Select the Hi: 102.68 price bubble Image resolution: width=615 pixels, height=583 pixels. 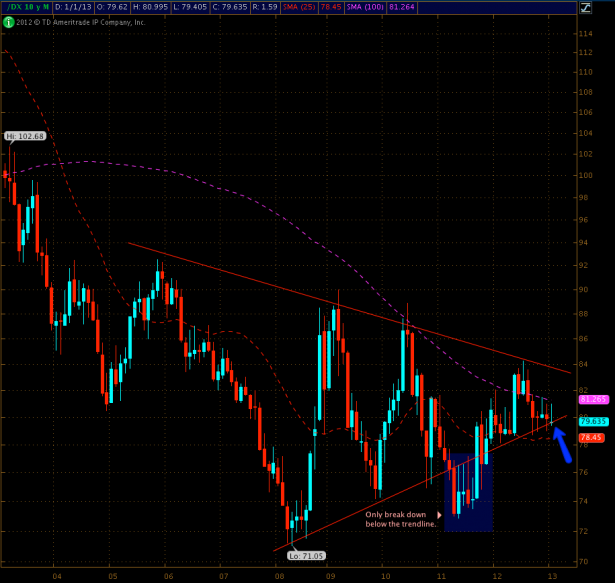pyautogui.click(x=24, y=135)
